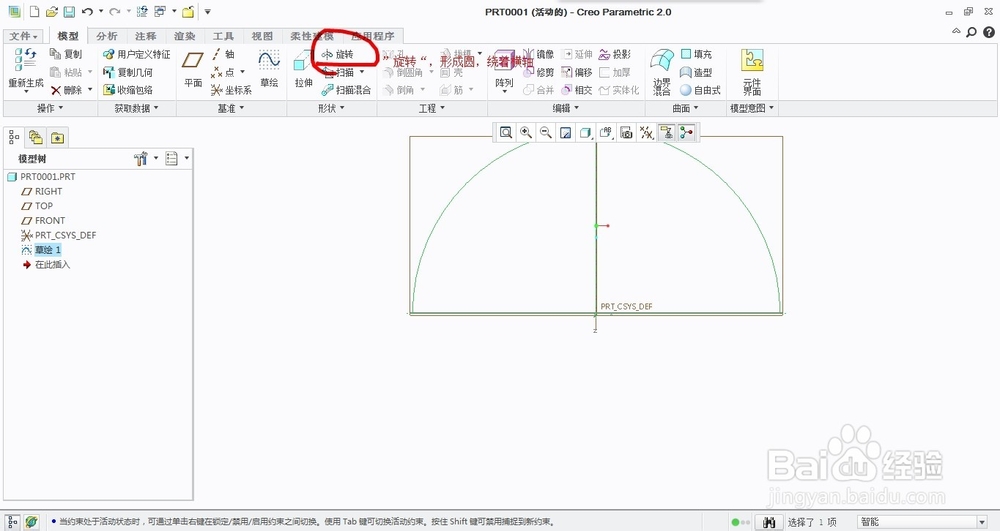
Task: Zoom out using the graphics toolbar
Action: [546, 132]
